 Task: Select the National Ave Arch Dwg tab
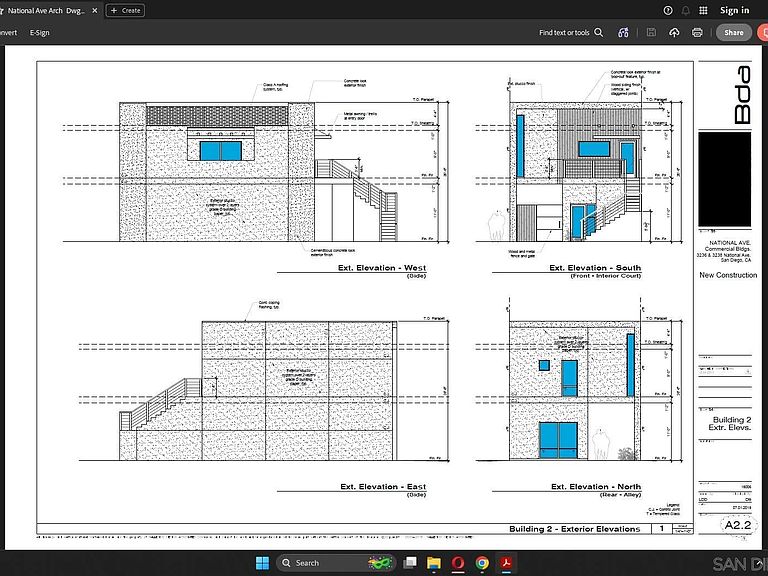(47, 10)
